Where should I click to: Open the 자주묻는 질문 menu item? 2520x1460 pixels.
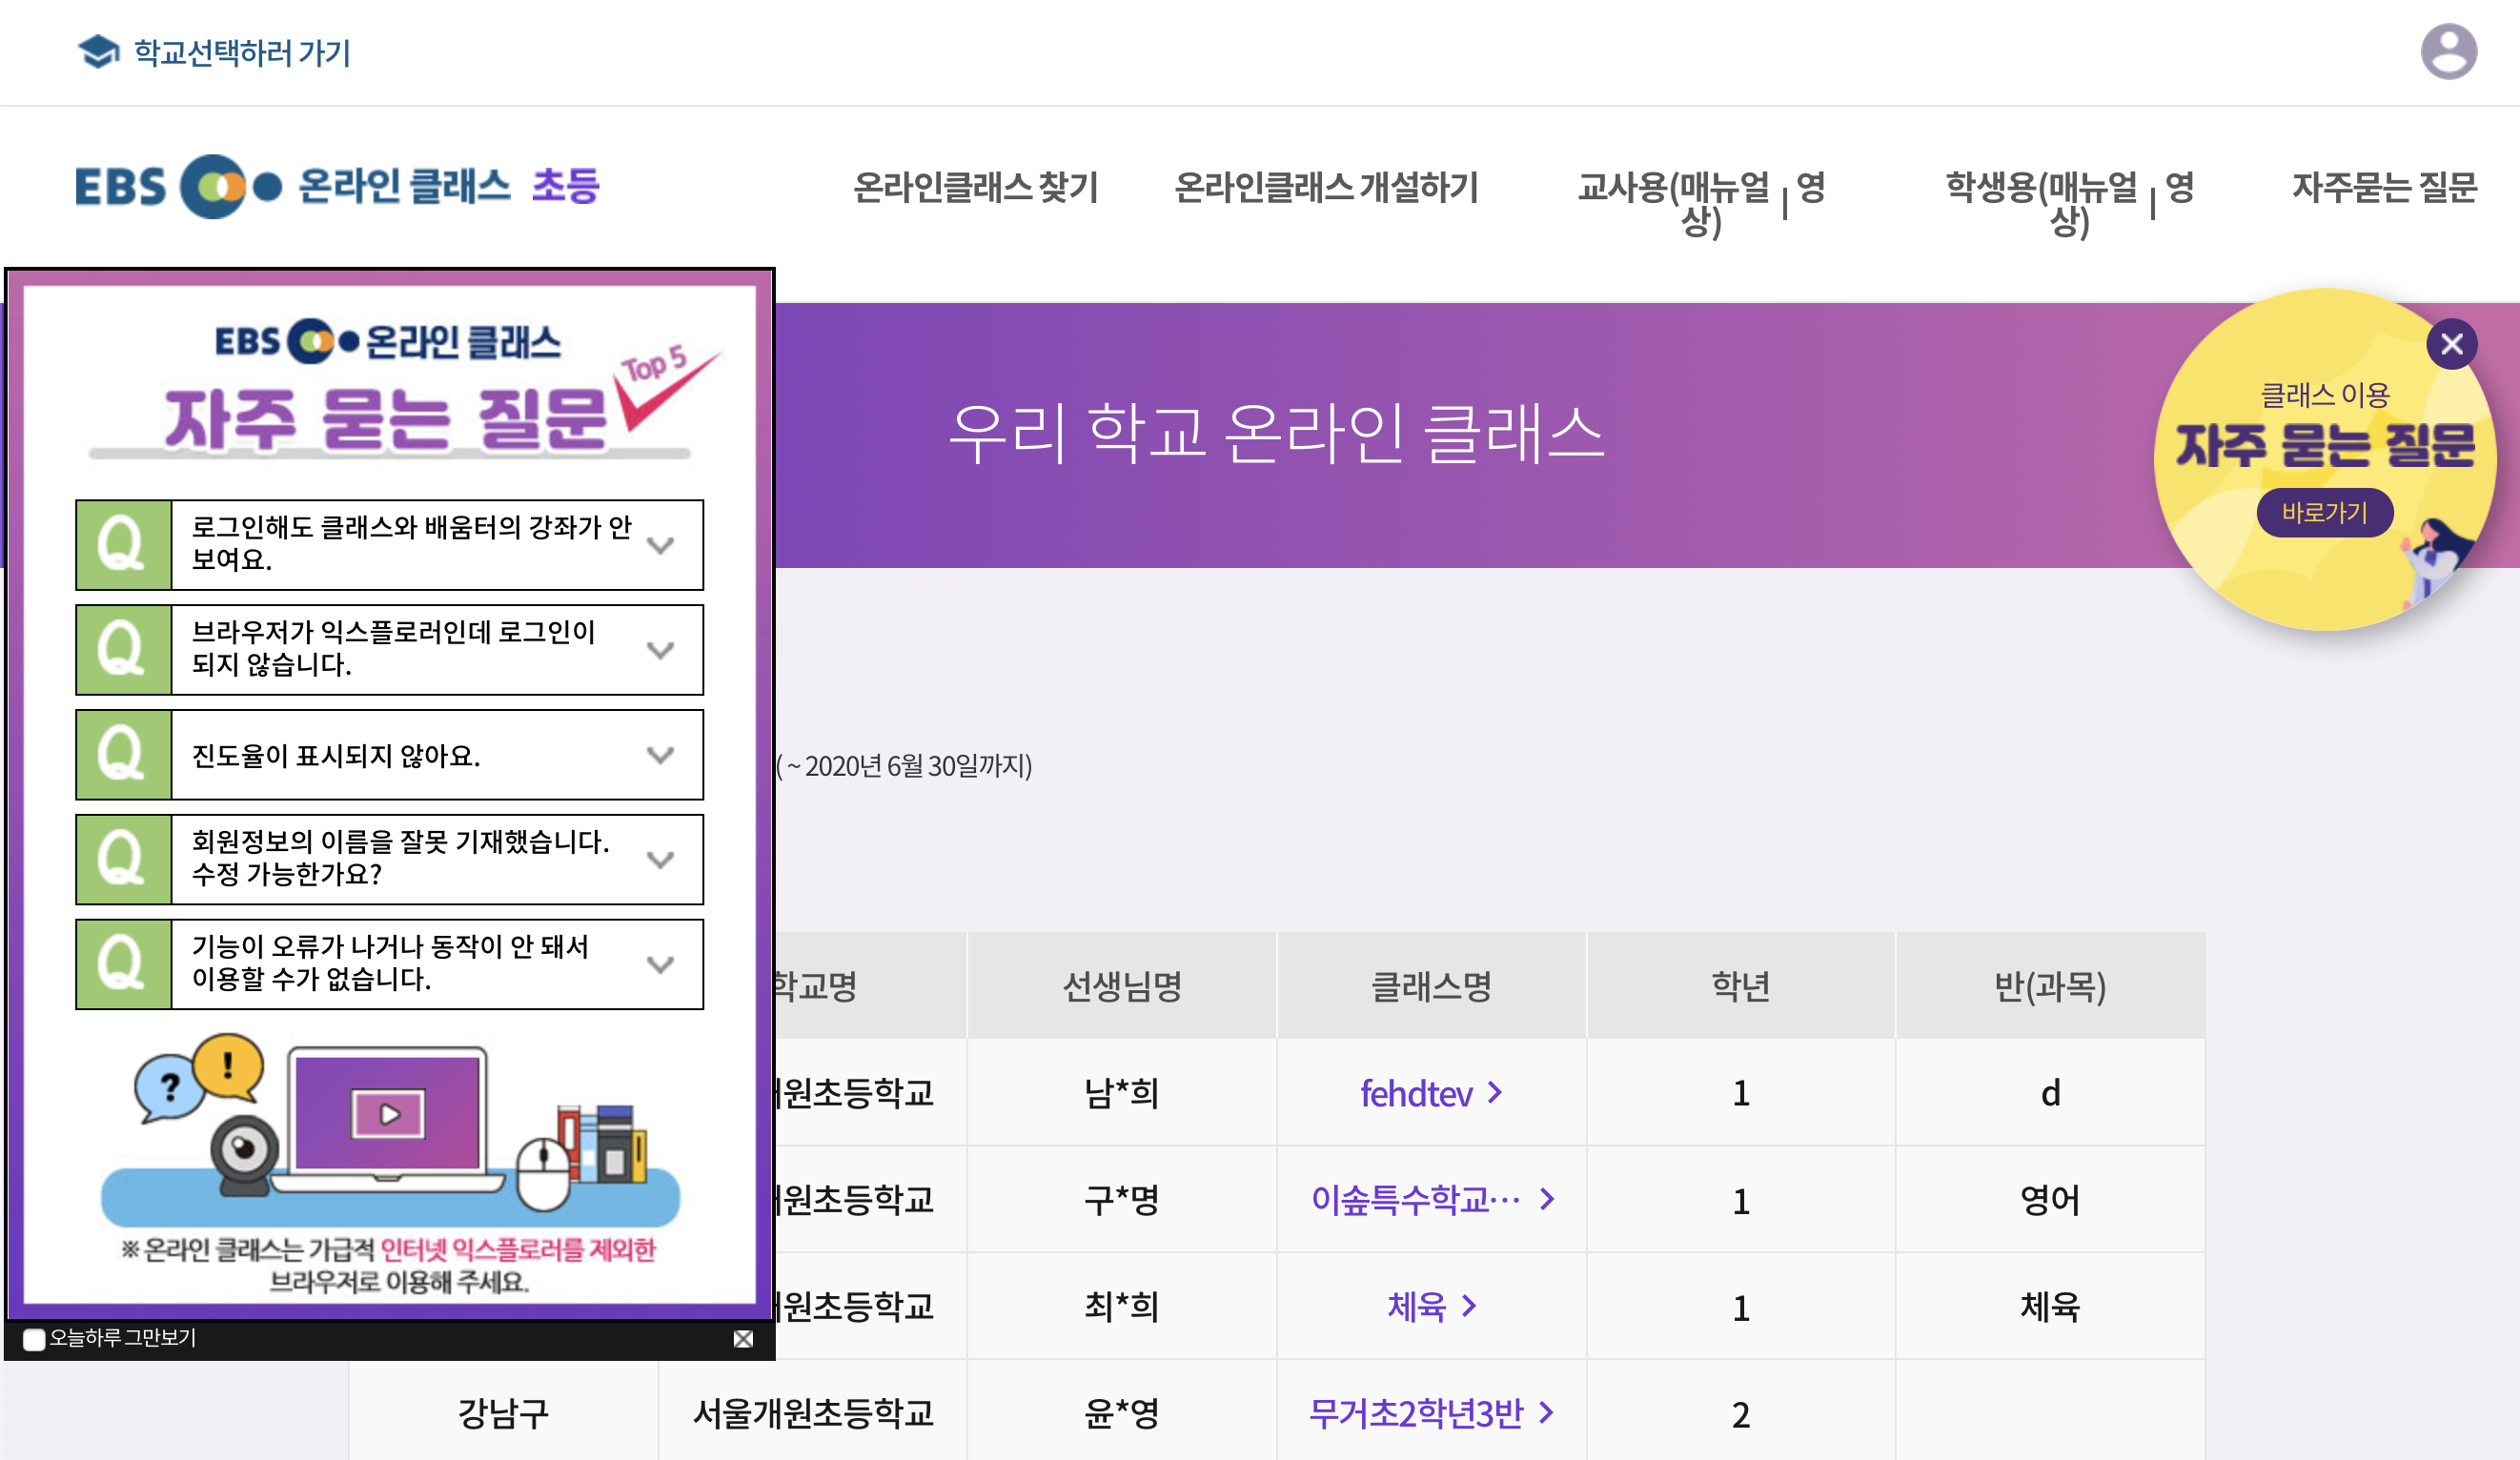tap(2383, 187)
